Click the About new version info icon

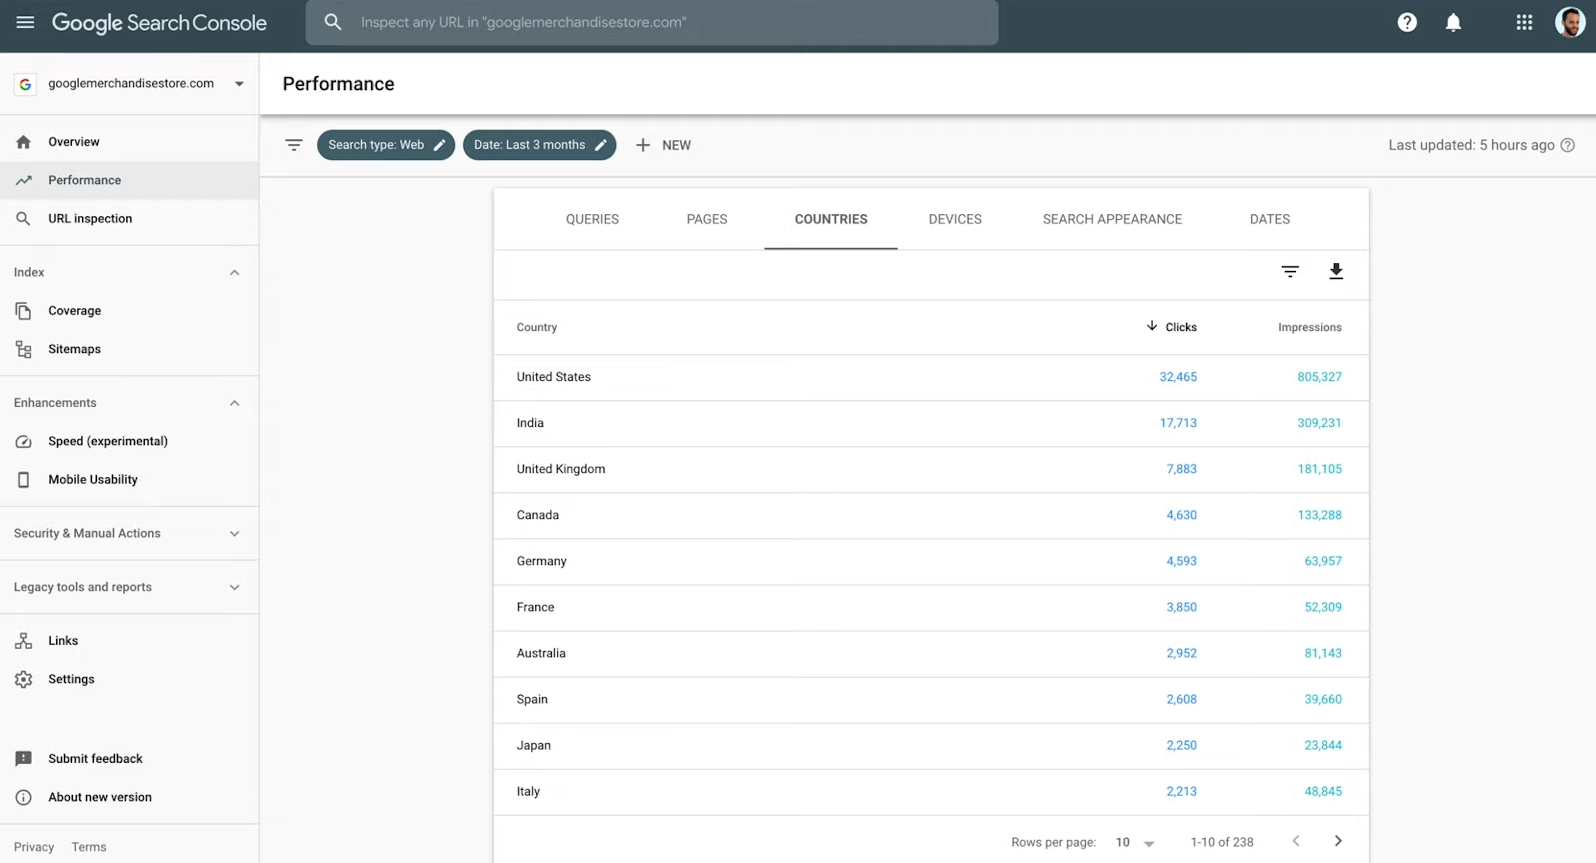(24, 797)
